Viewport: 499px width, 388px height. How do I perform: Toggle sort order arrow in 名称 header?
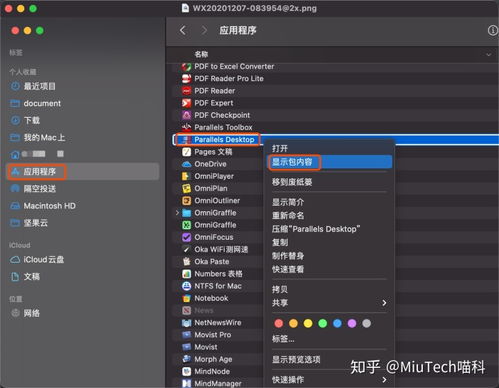click(x=488, y=54)
